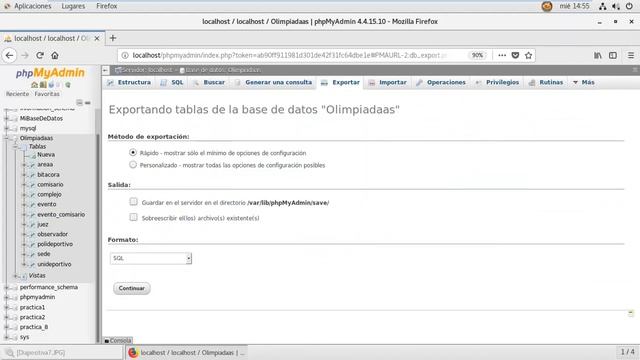Open the polideportivo table

(55, 244)
